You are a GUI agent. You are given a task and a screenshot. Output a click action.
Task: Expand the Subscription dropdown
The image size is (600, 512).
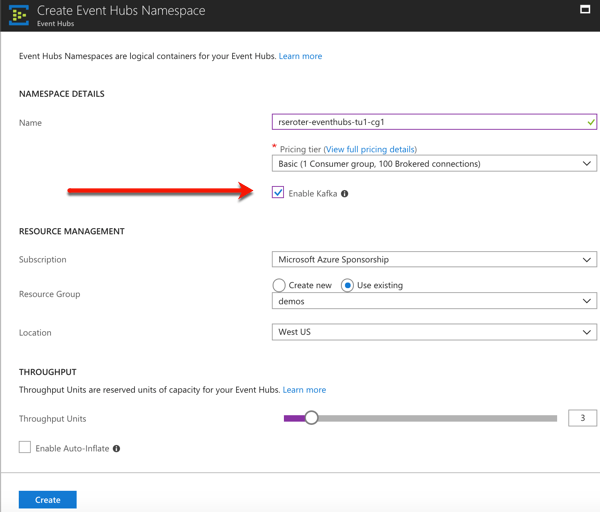click(434, 259)
